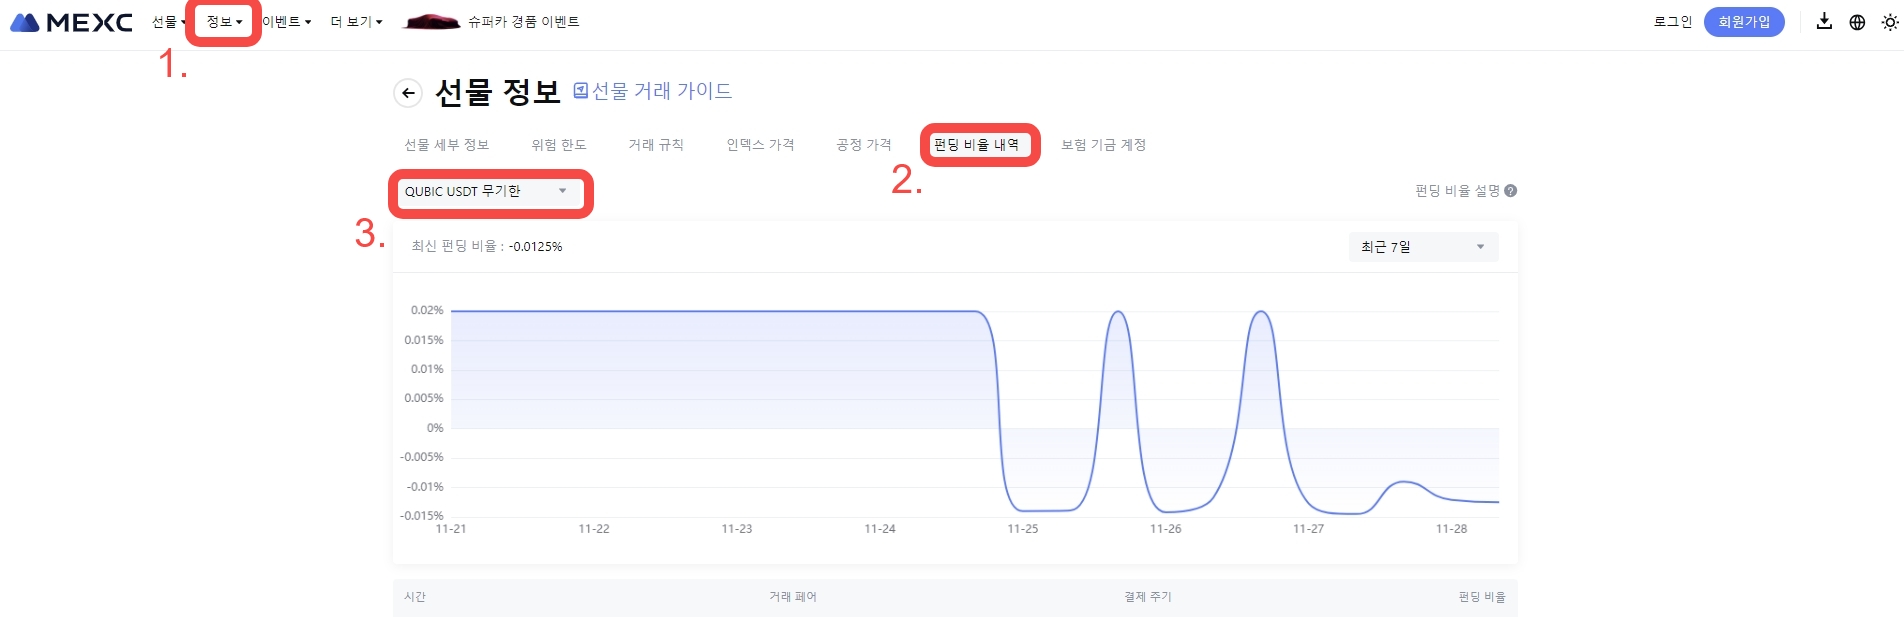Screen dimensions: 1904x617
Task: Click the supercar giveaway event image
Action: [x=431, y=21]
